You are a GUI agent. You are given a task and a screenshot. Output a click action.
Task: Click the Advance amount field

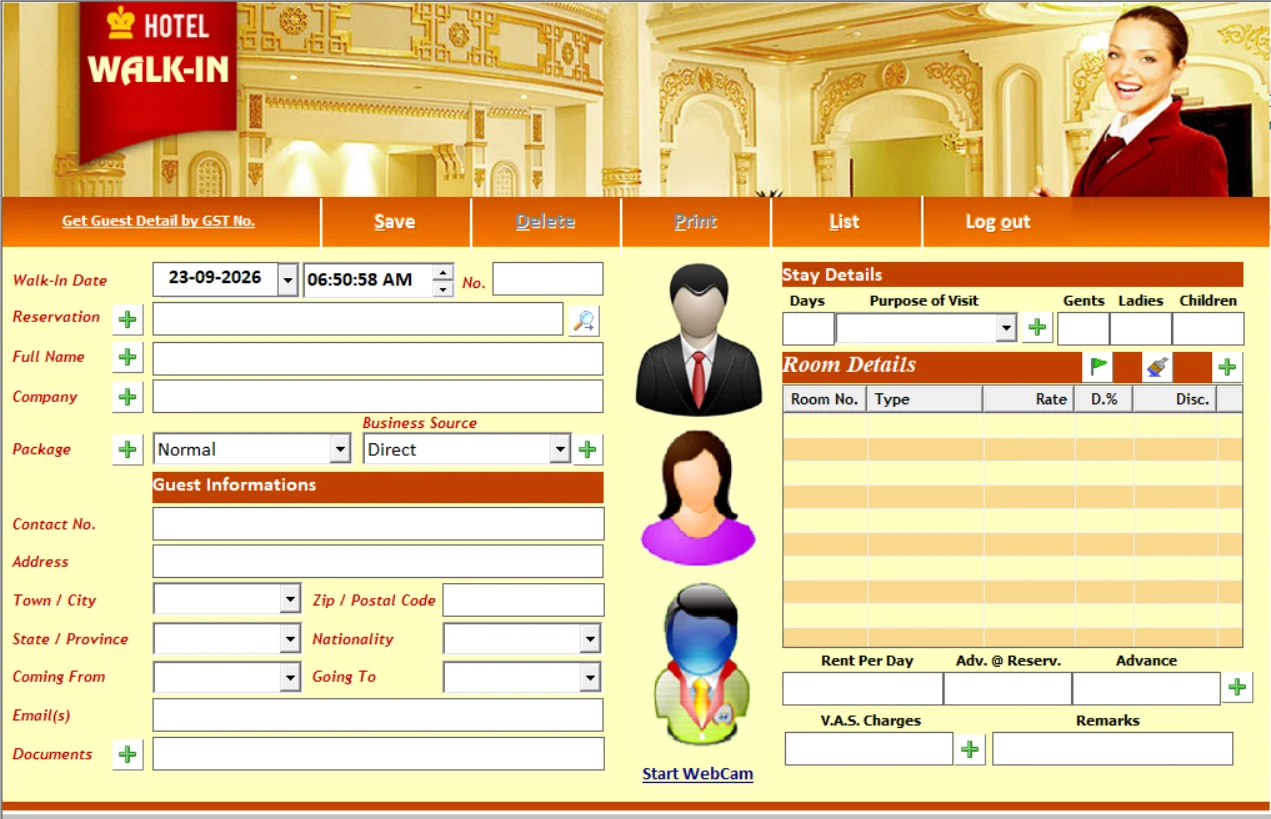1146,689
